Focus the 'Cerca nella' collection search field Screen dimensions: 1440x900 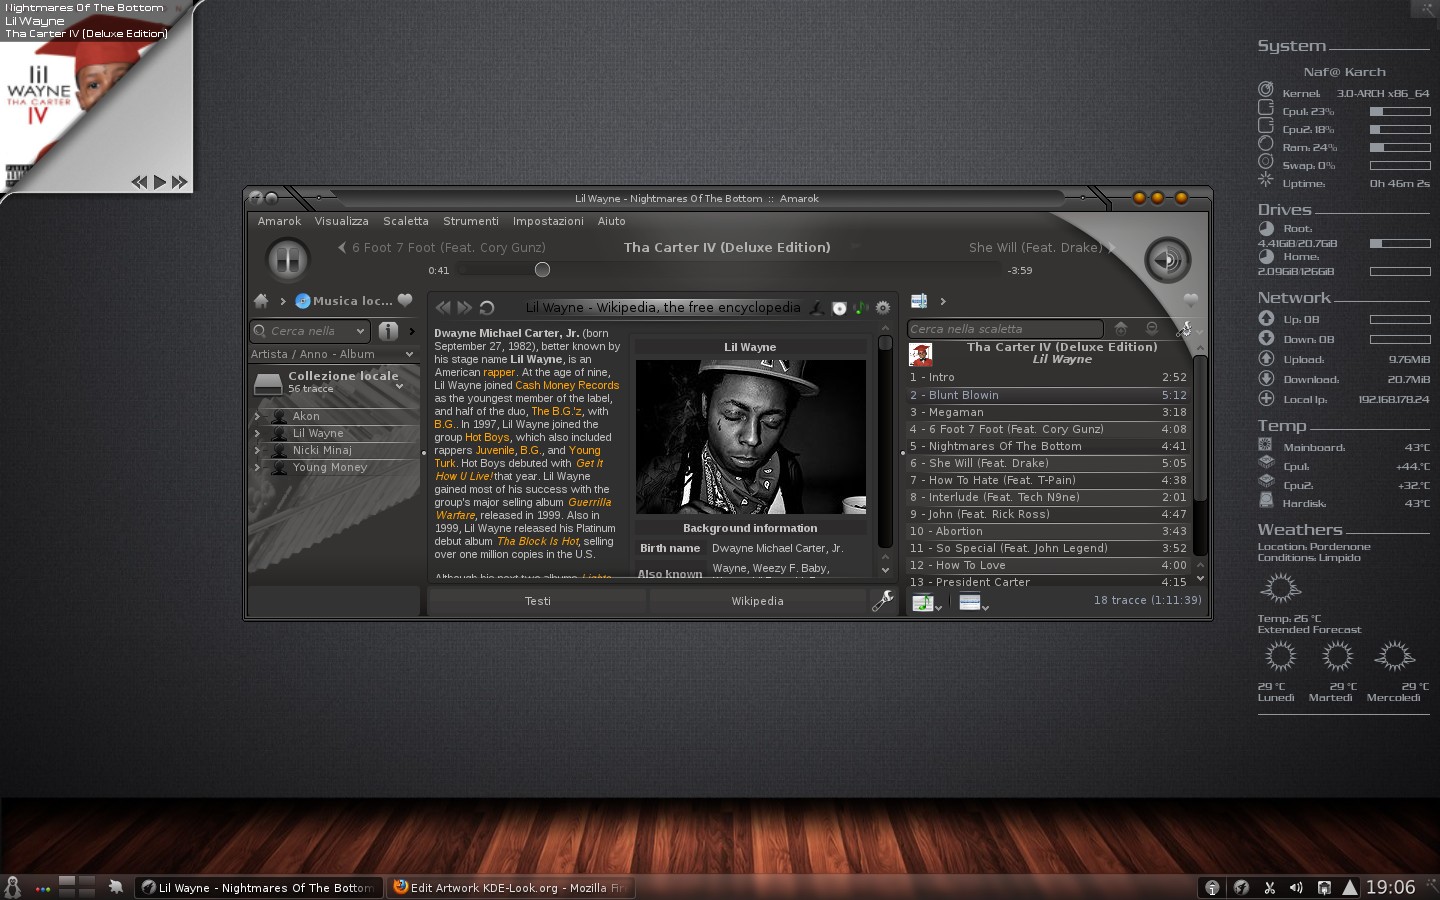pos(309,331)
